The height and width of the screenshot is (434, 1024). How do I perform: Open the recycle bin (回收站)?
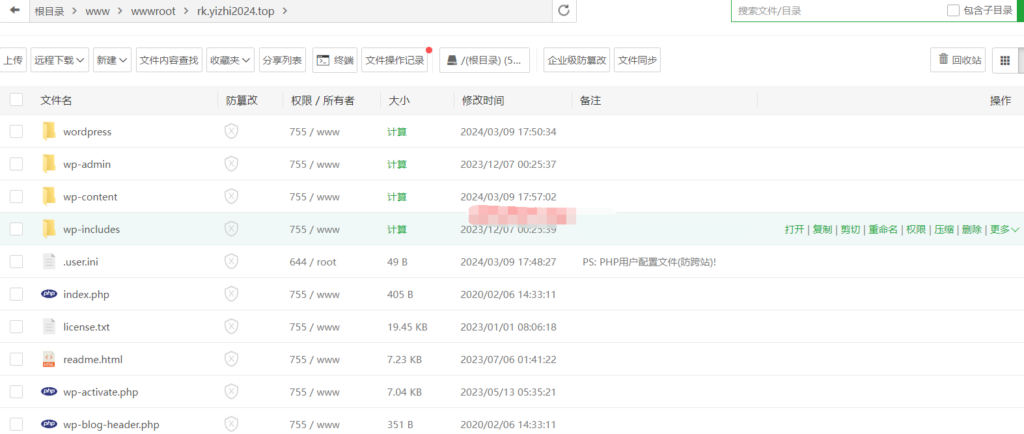coord(959,60)
